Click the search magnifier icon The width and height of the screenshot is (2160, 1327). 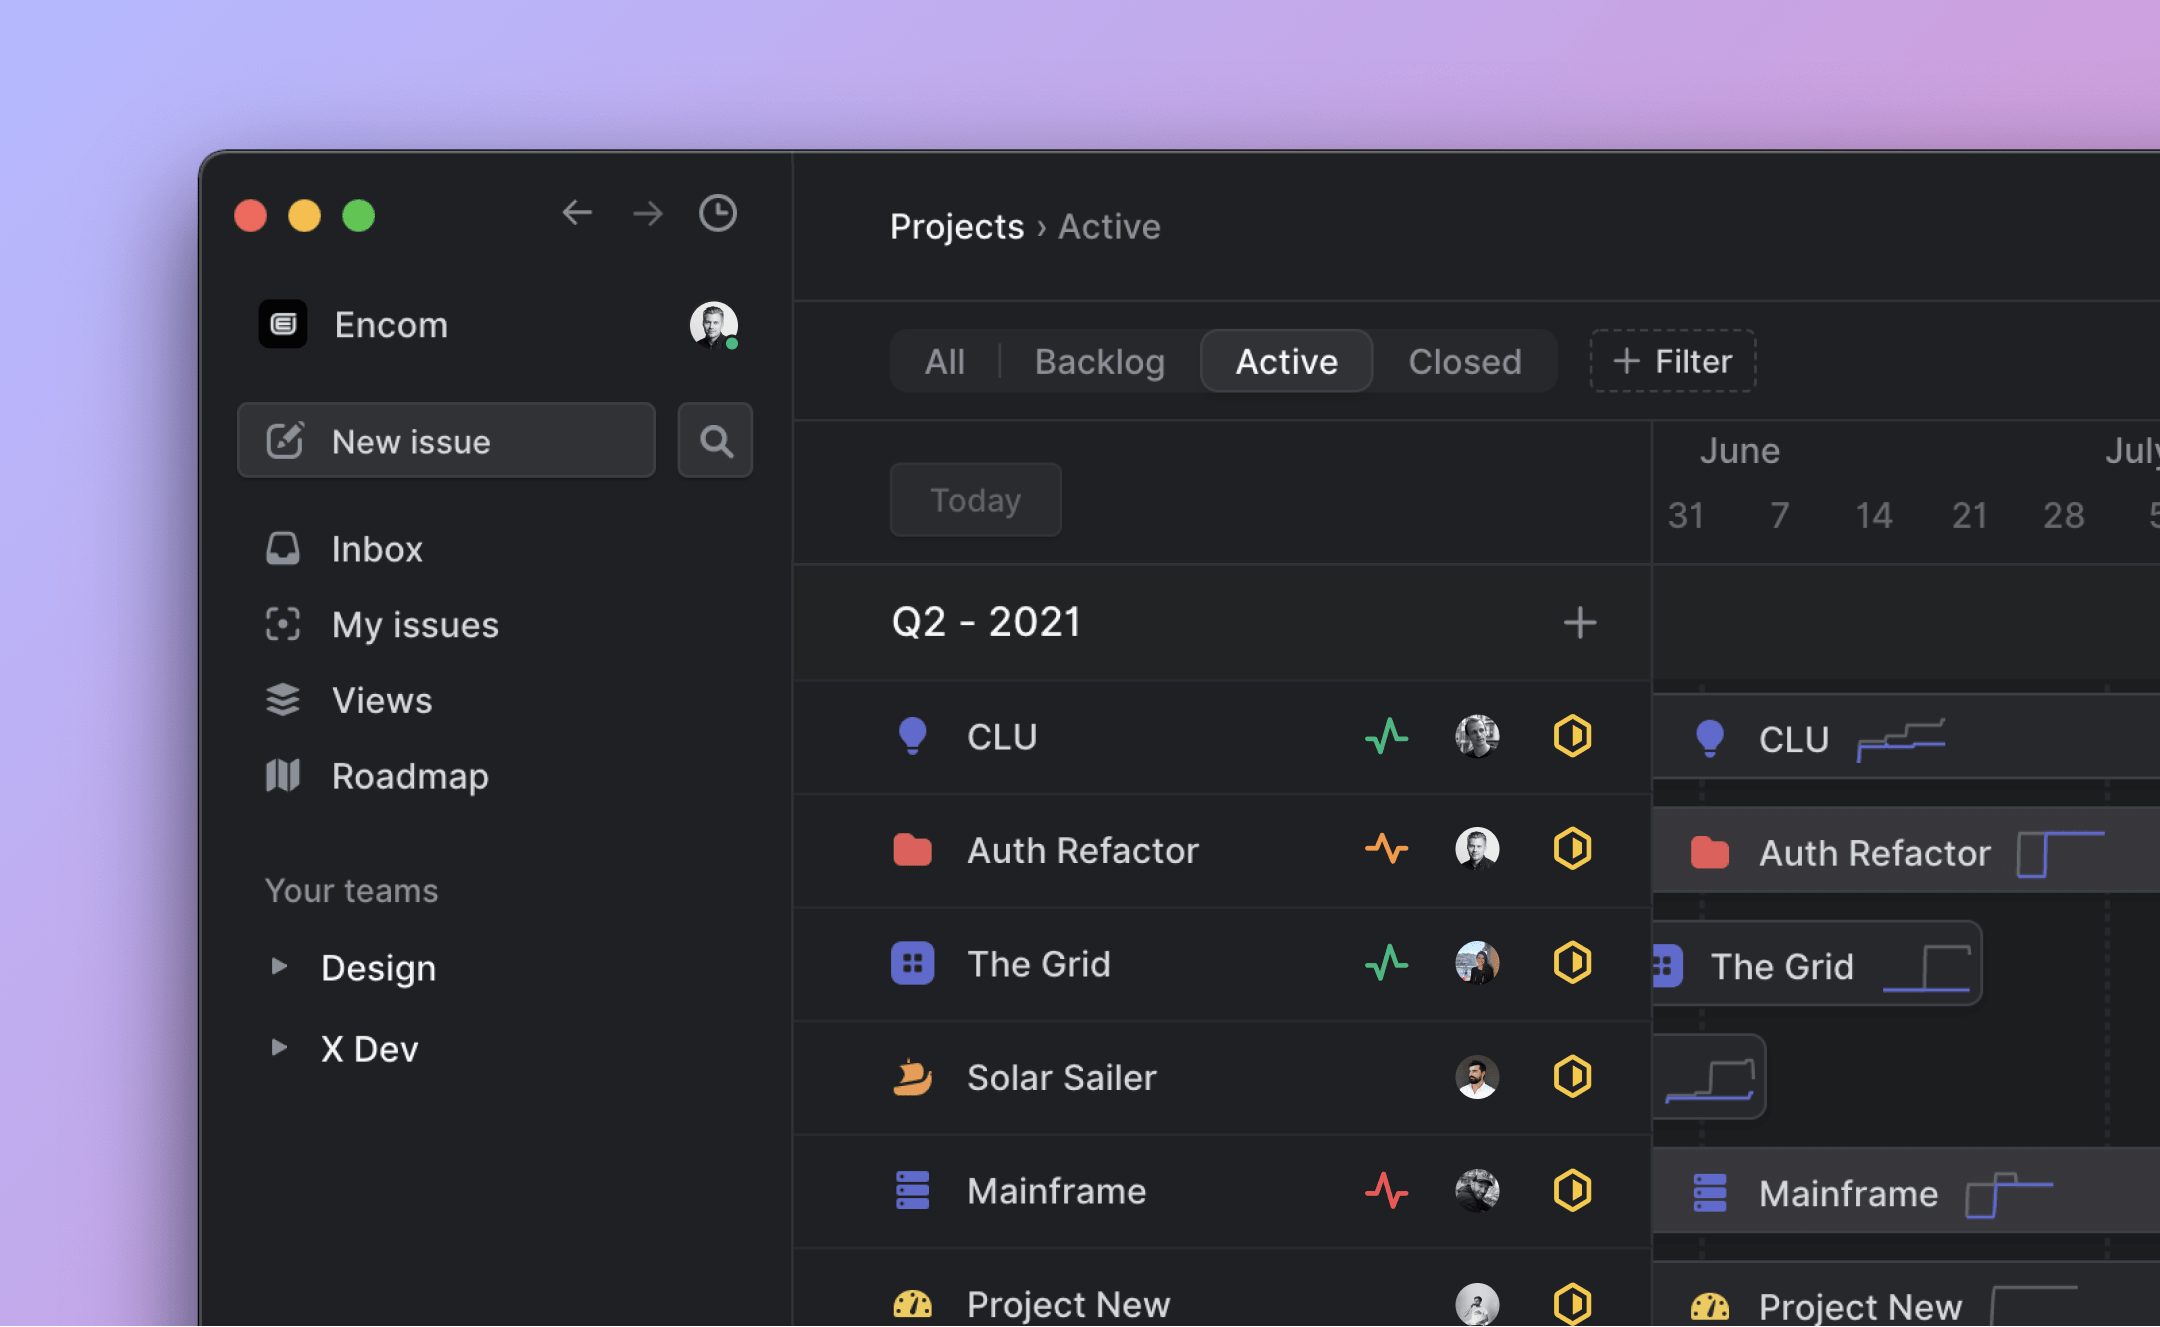(x=715, y=441)
